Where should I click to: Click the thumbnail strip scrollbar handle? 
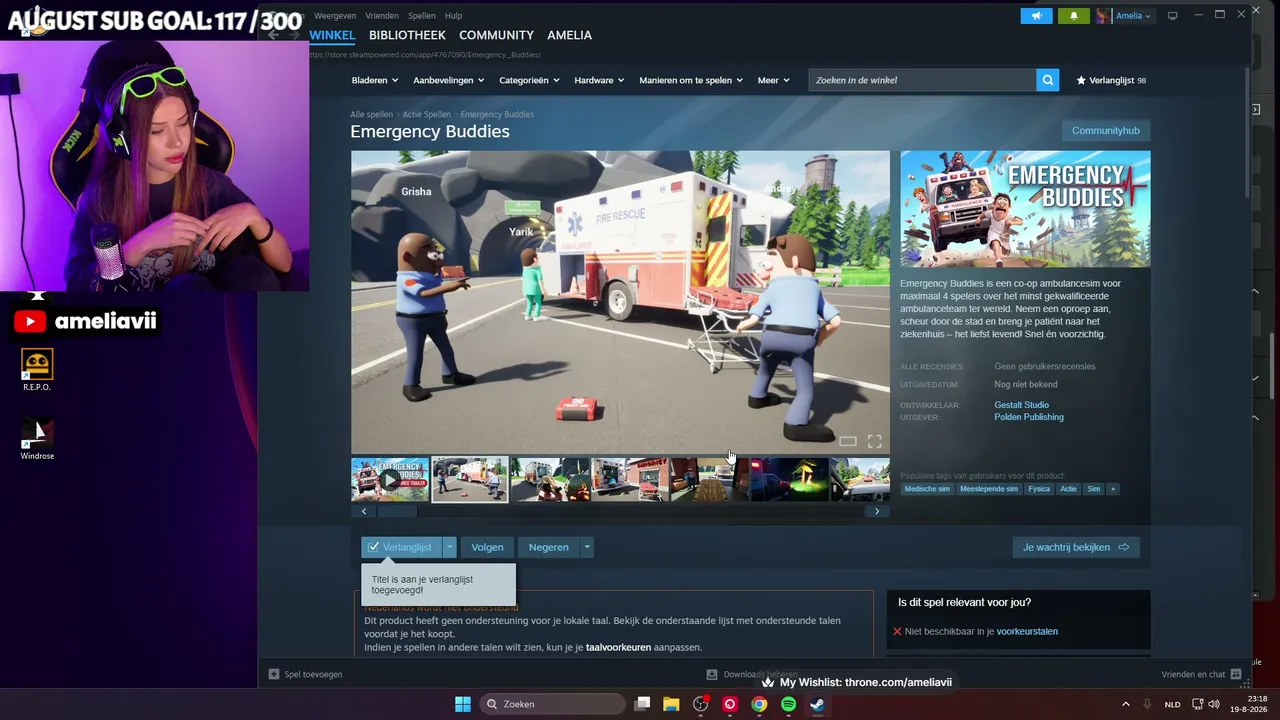(x=397, y=511)
